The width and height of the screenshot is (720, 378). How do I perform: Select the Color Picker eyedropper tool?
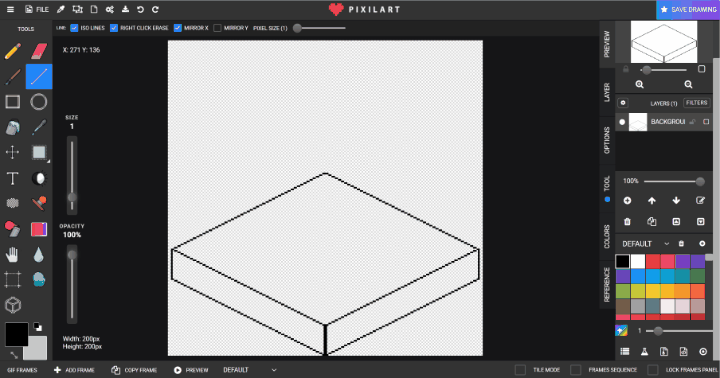coord(39,128)
